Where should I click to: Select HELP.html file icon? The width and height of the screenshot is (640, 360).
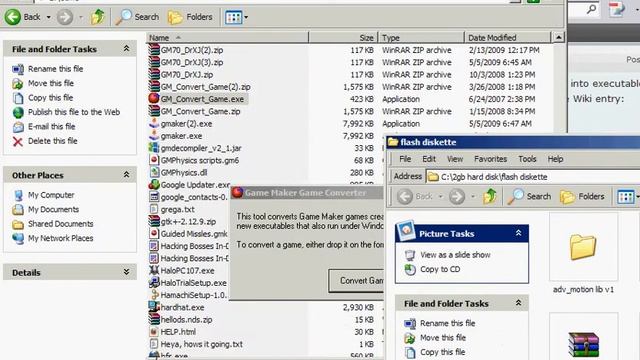(154, 331)
